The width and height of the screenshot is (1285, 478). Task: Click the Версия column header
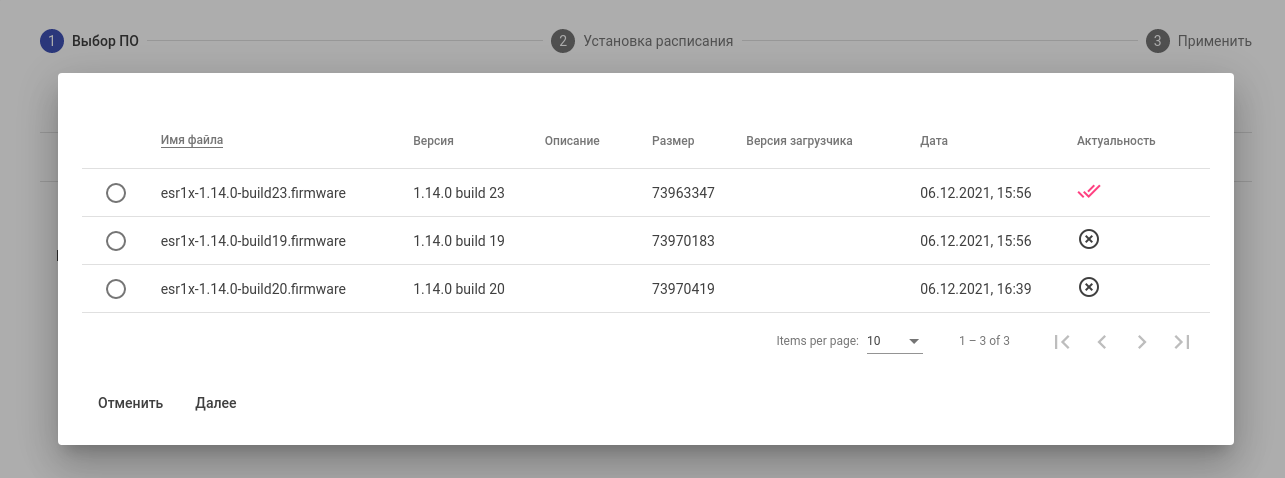tap(433, 141)
